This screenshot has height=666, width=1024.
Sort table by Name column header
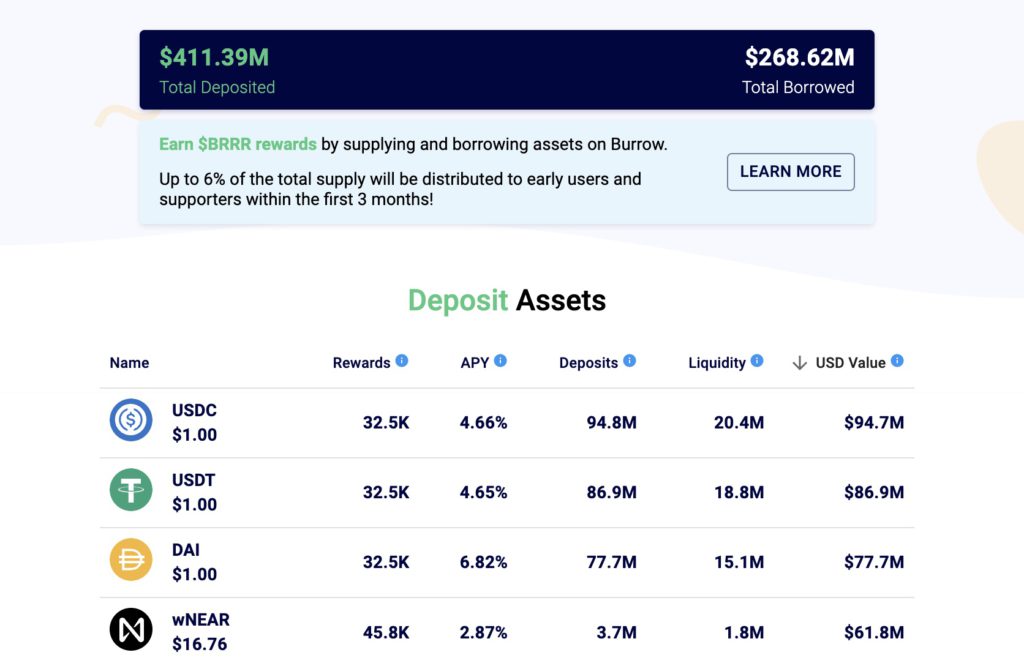click(x=129, y=363)
